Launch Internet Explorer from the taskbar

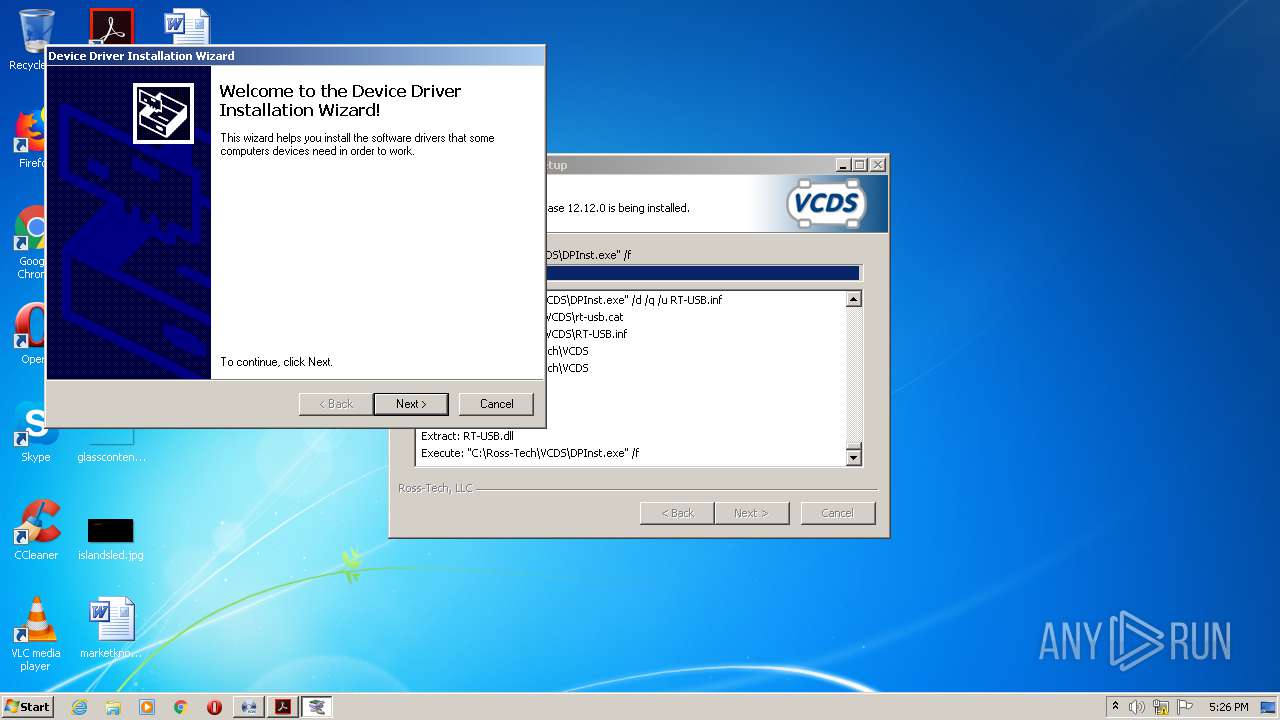point(79,707)
